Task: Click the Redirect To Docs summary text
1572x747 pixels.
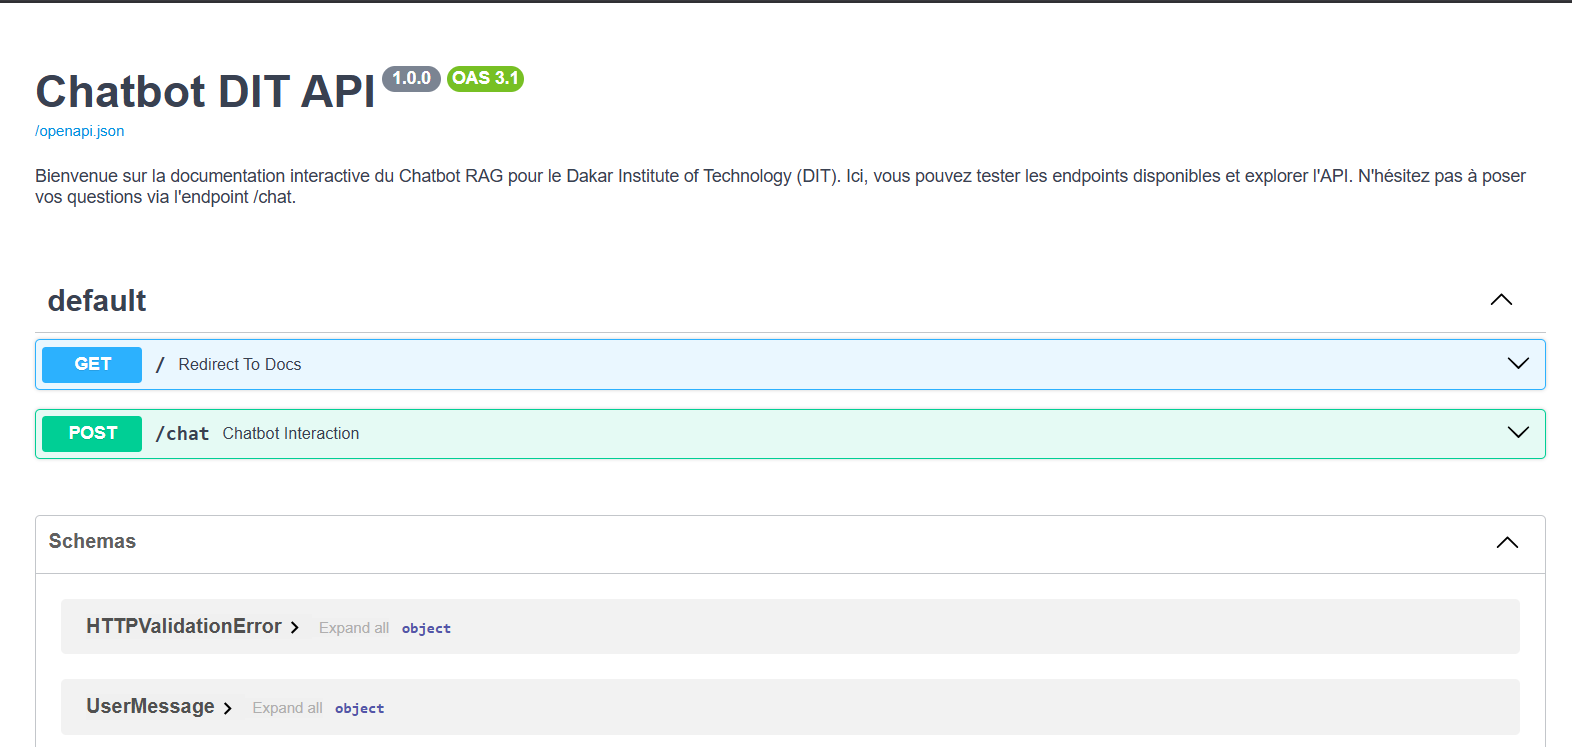Action: coord(240,364)
